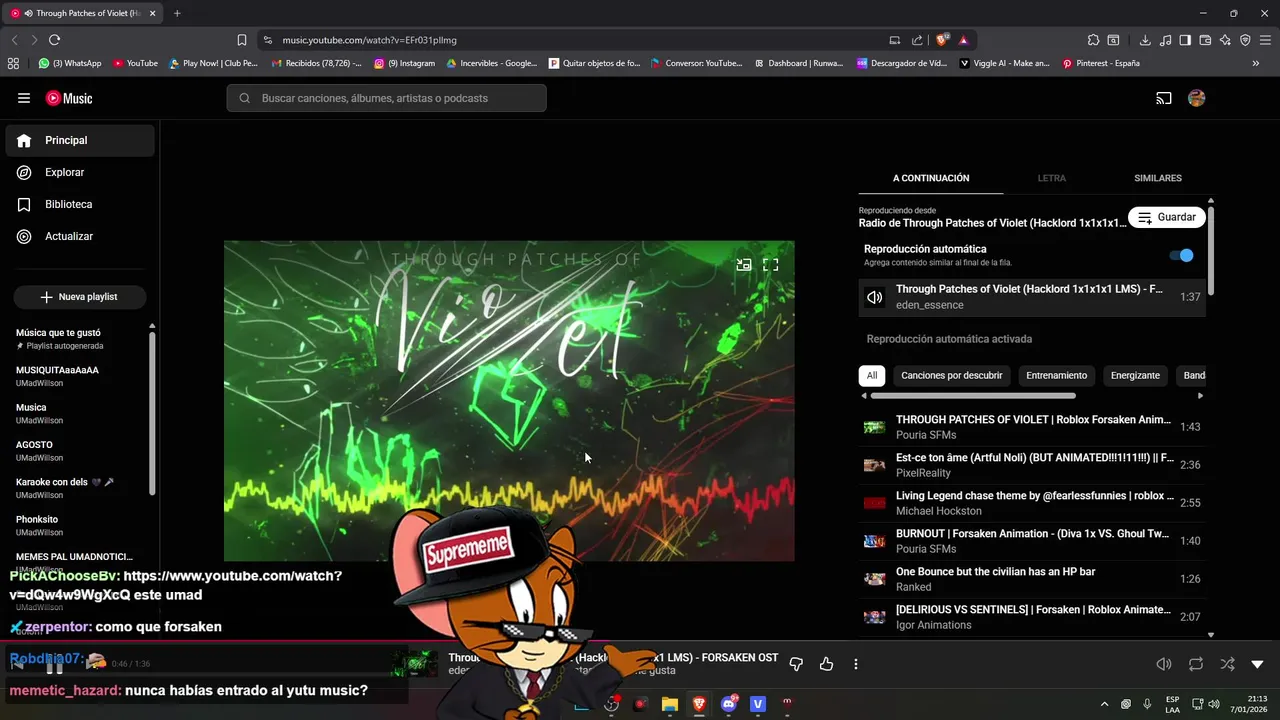Open the browser main hamburger menu
Image resolution: width=1280 pixels, height=720 pixels.
1264,40
